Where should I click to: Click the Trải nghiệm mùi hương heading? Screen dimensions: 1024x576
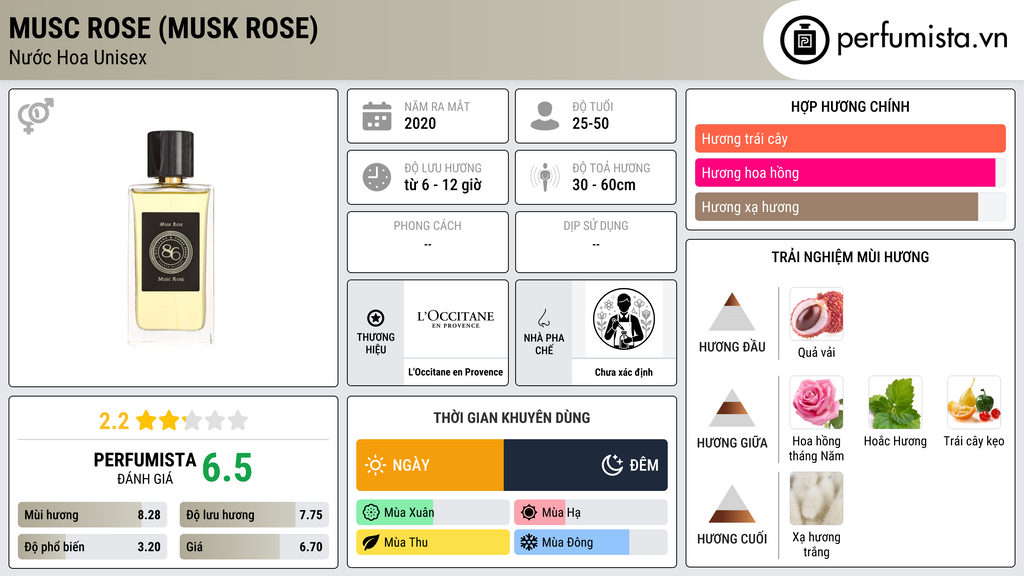(850, 257)
